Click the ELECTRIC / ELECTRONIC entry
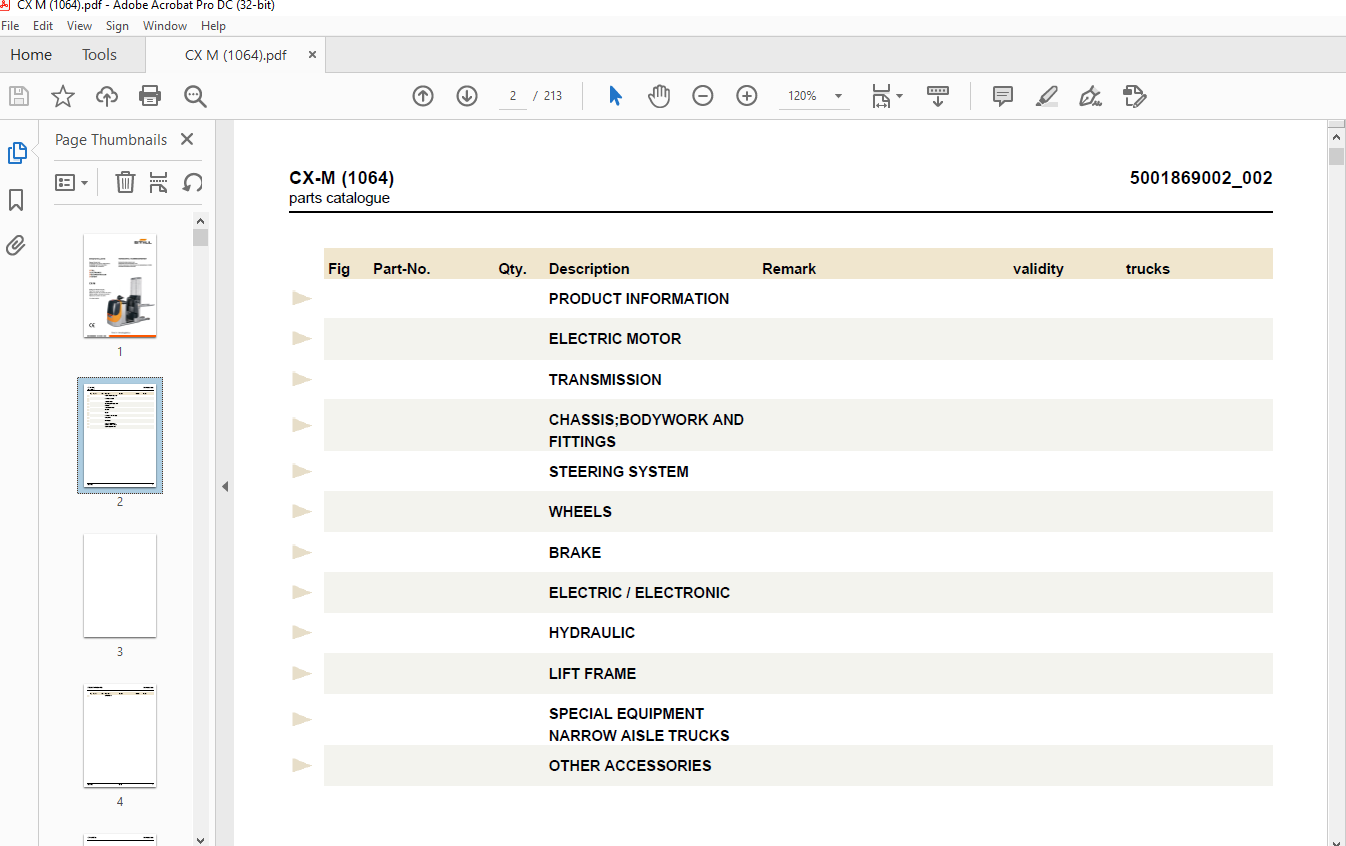1346x846 pixels. (639, 593)
